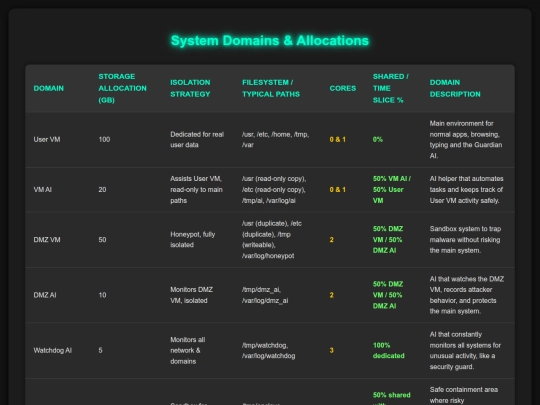This screenshot has width=540, height=405.
Task: Click 'Assists User VM, read-only' strategy cell
Action: (196, 190)
